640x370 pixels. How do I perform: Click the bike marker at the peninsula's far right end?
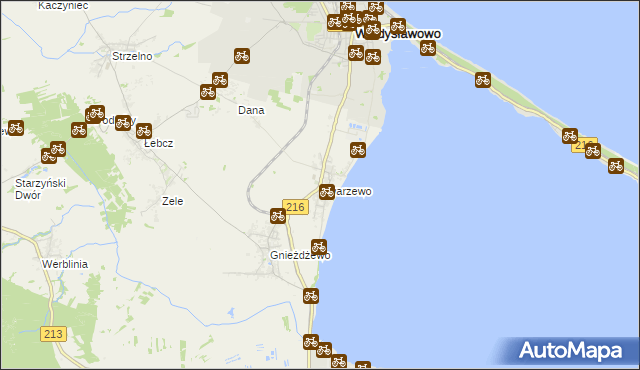[x=616, y=166]
